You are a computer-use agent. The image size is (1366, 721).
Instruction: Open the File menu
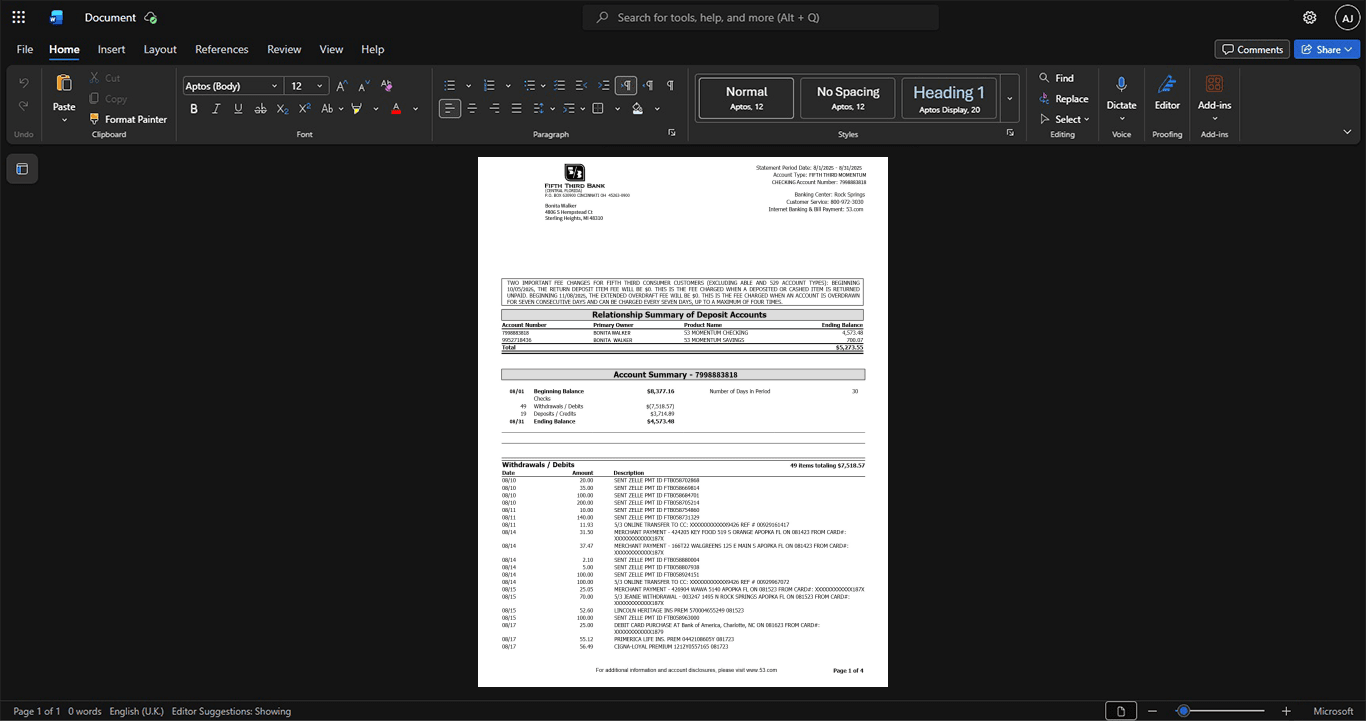tap(25, 49)
